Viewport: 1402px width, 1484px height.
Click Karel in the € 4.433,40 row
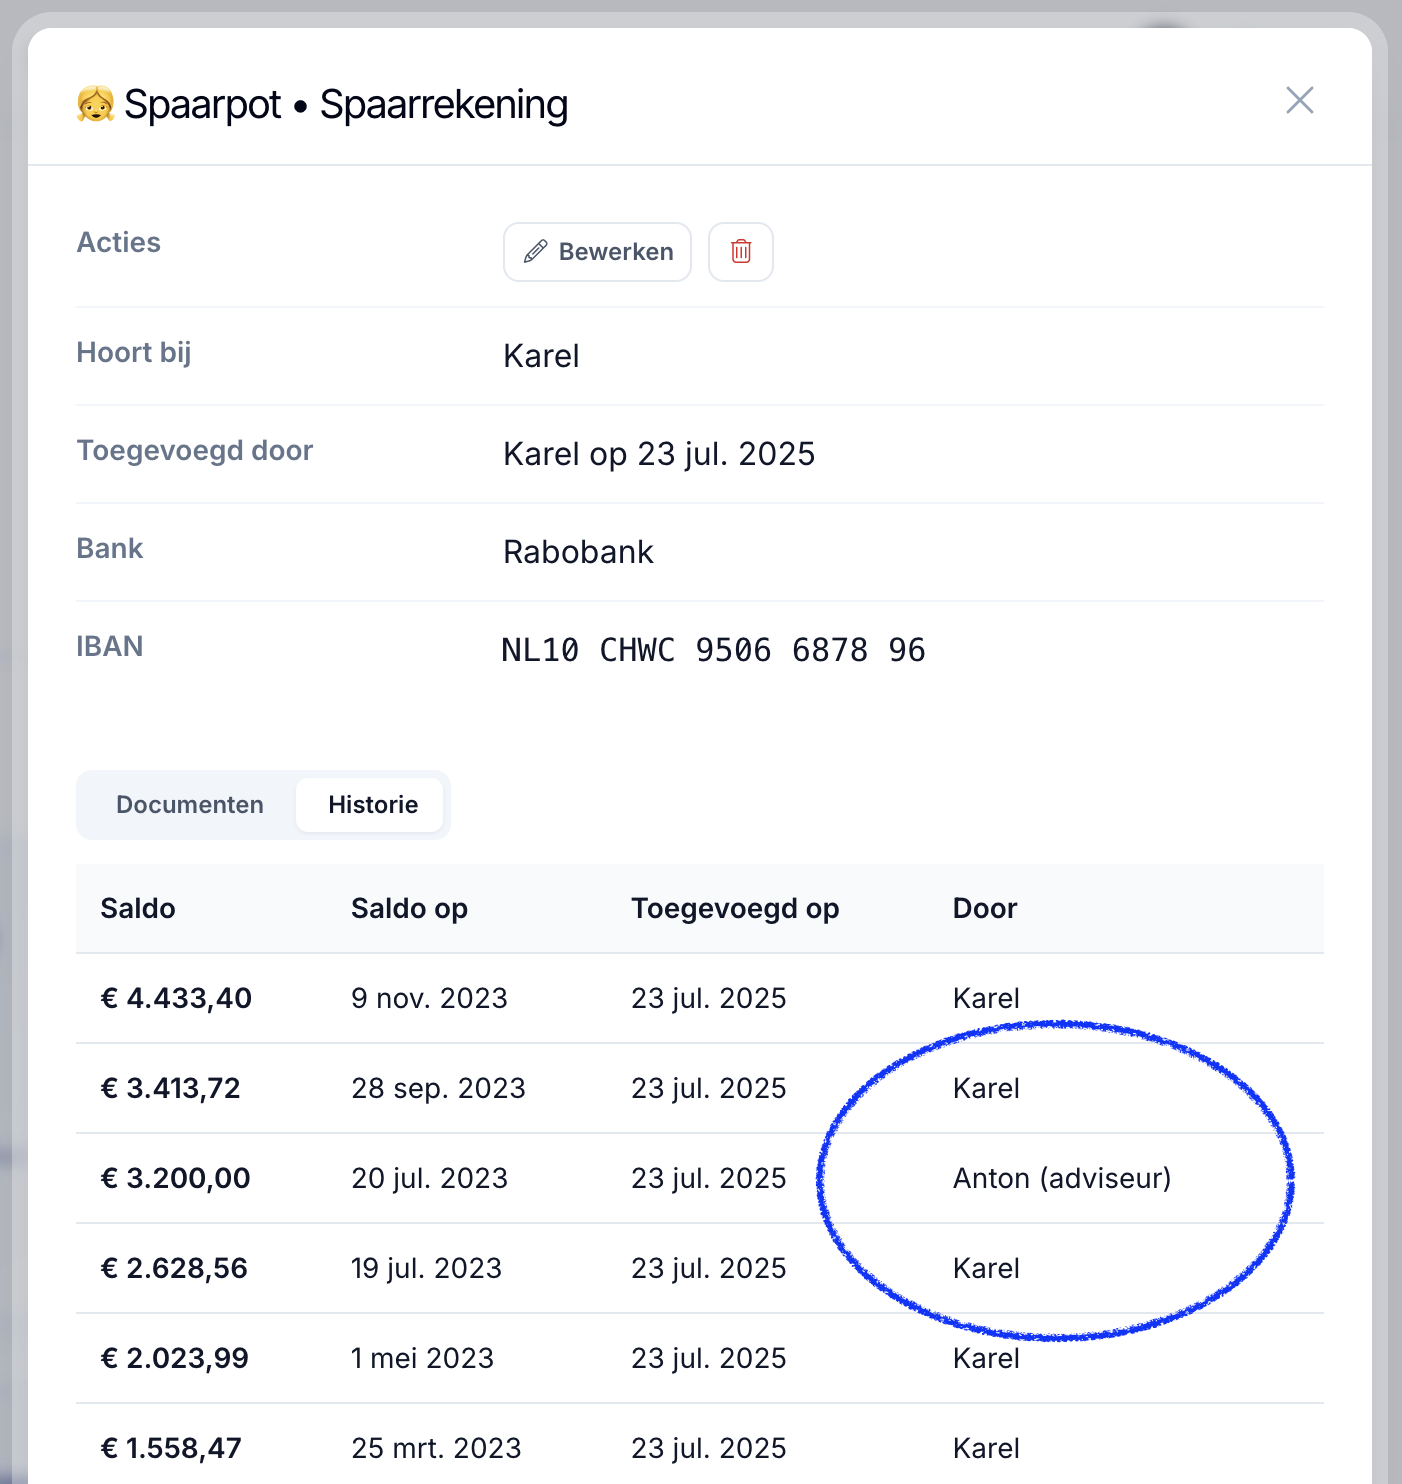coord(986,998)
